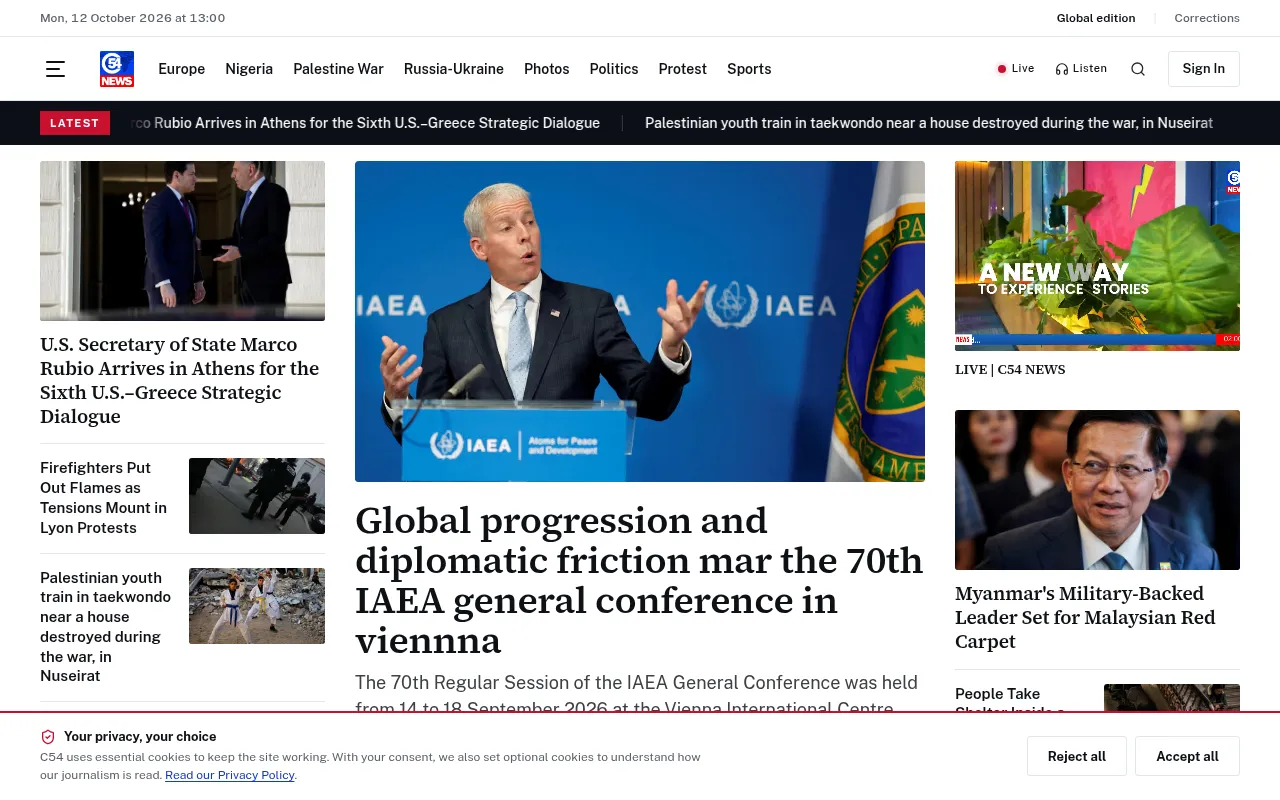
Task: Click the 12 October 2026 date text
Action: pyautogui.click(x=133, y=18)
